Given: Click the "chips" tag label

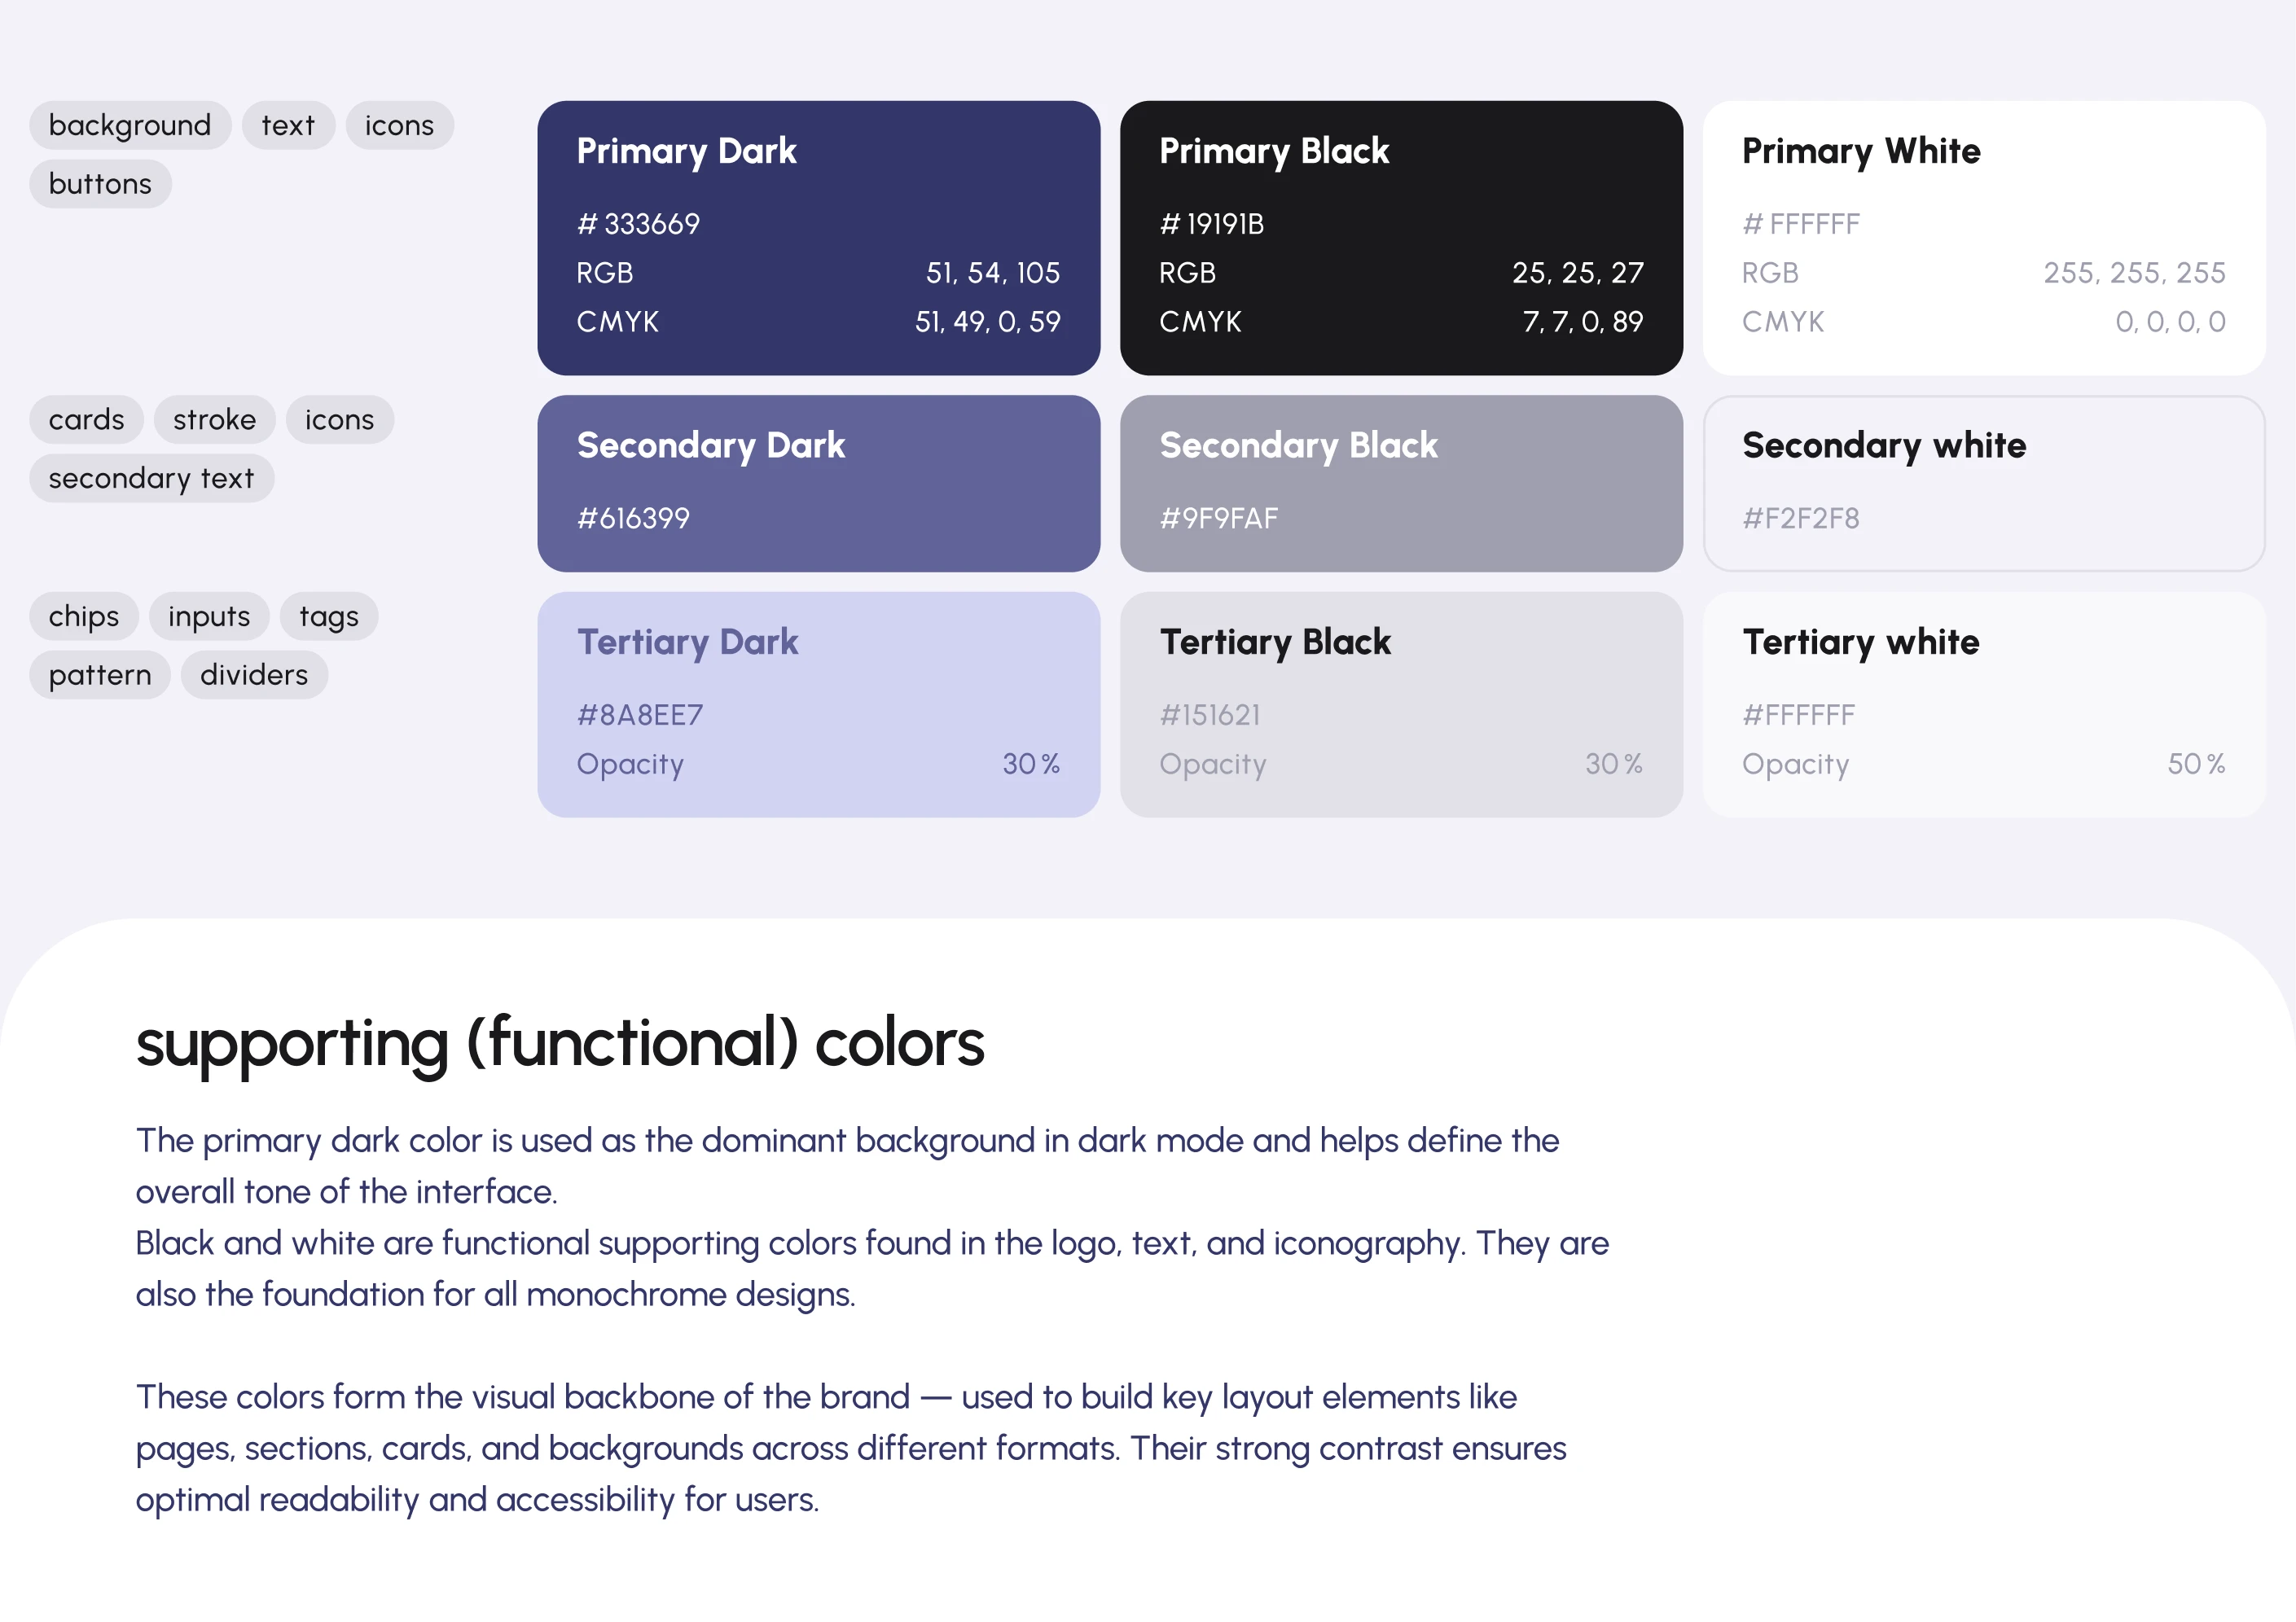Looking at the screenshot, I should pyautogui.click(x=84, y=616).
